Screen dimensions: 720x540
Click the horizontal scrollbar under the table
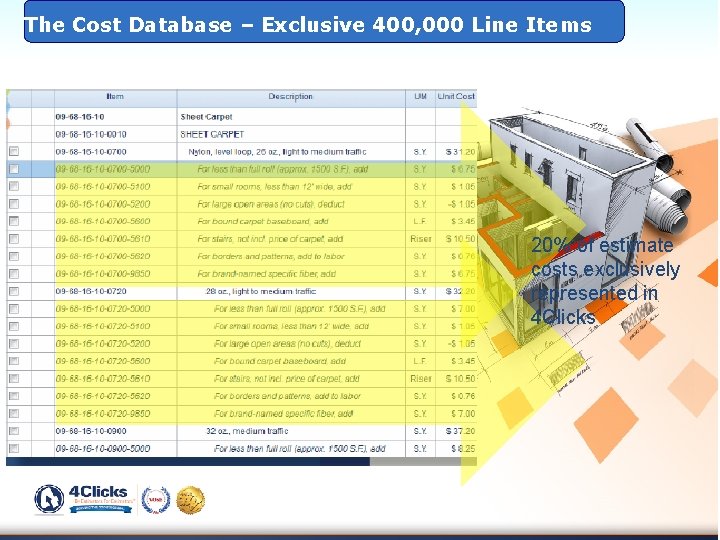click(241, 461)
